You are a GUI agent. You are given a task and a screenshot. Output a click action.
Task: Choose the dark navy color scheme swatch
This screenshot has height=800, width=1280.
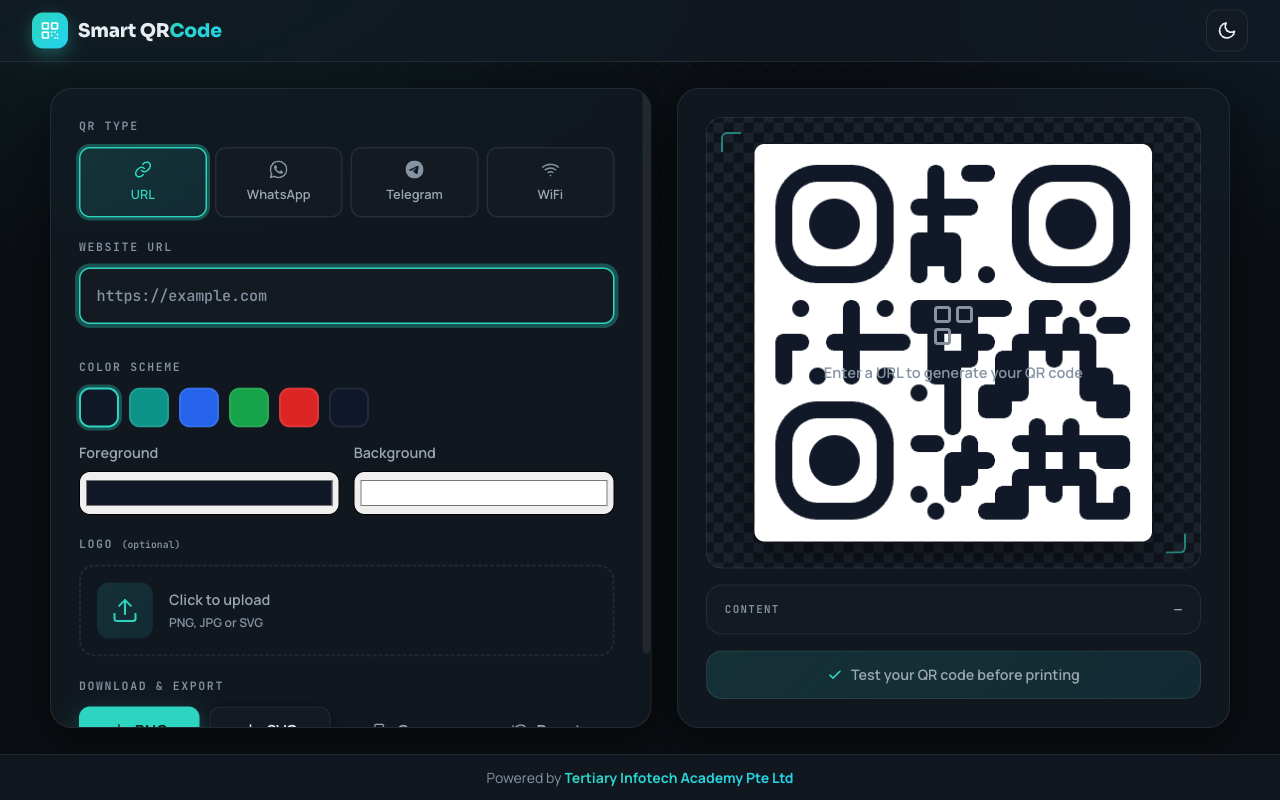[x=99, y=407]
